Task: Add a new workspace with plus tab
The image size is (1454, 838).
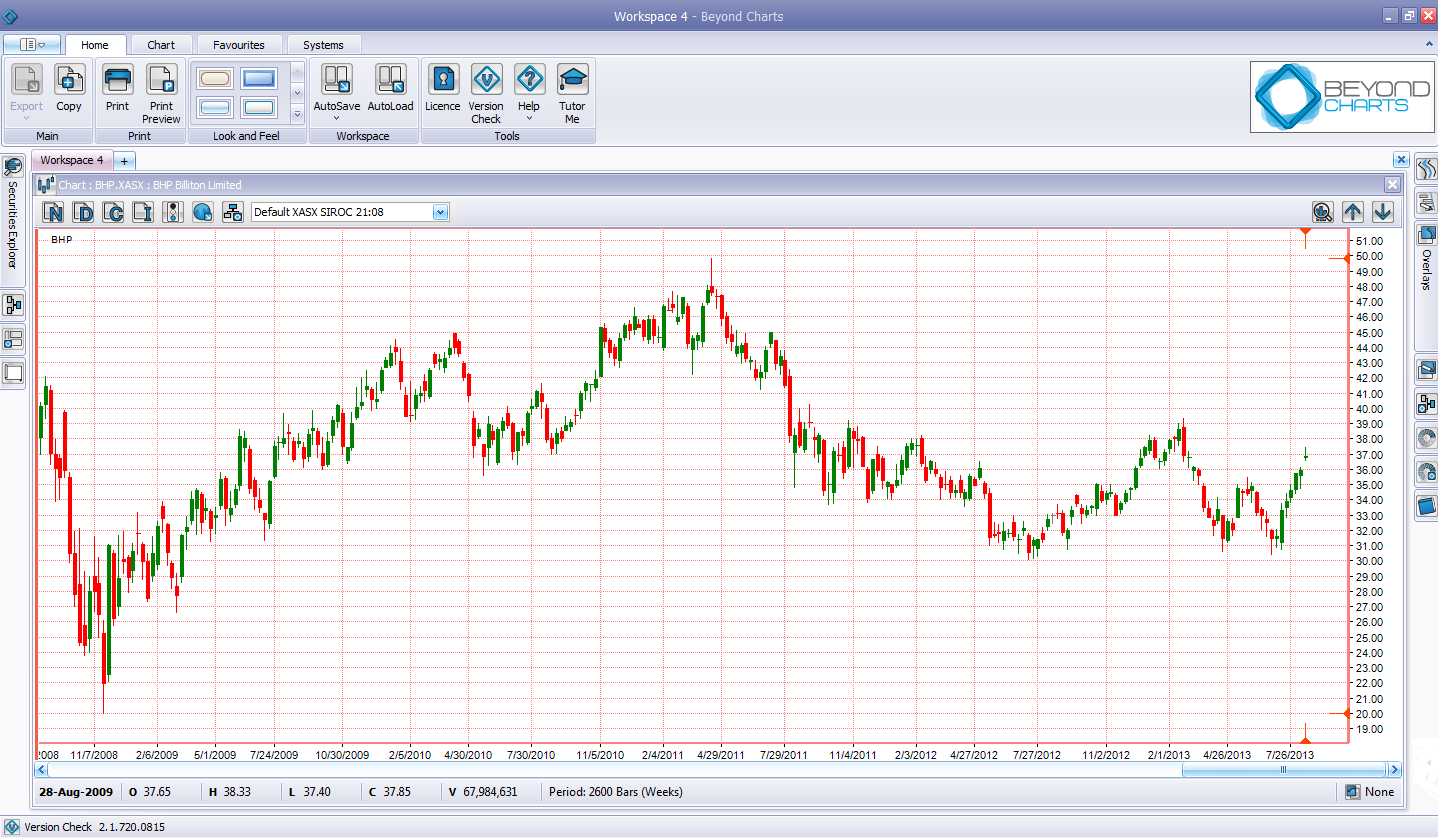Action: tap(124, 161)
